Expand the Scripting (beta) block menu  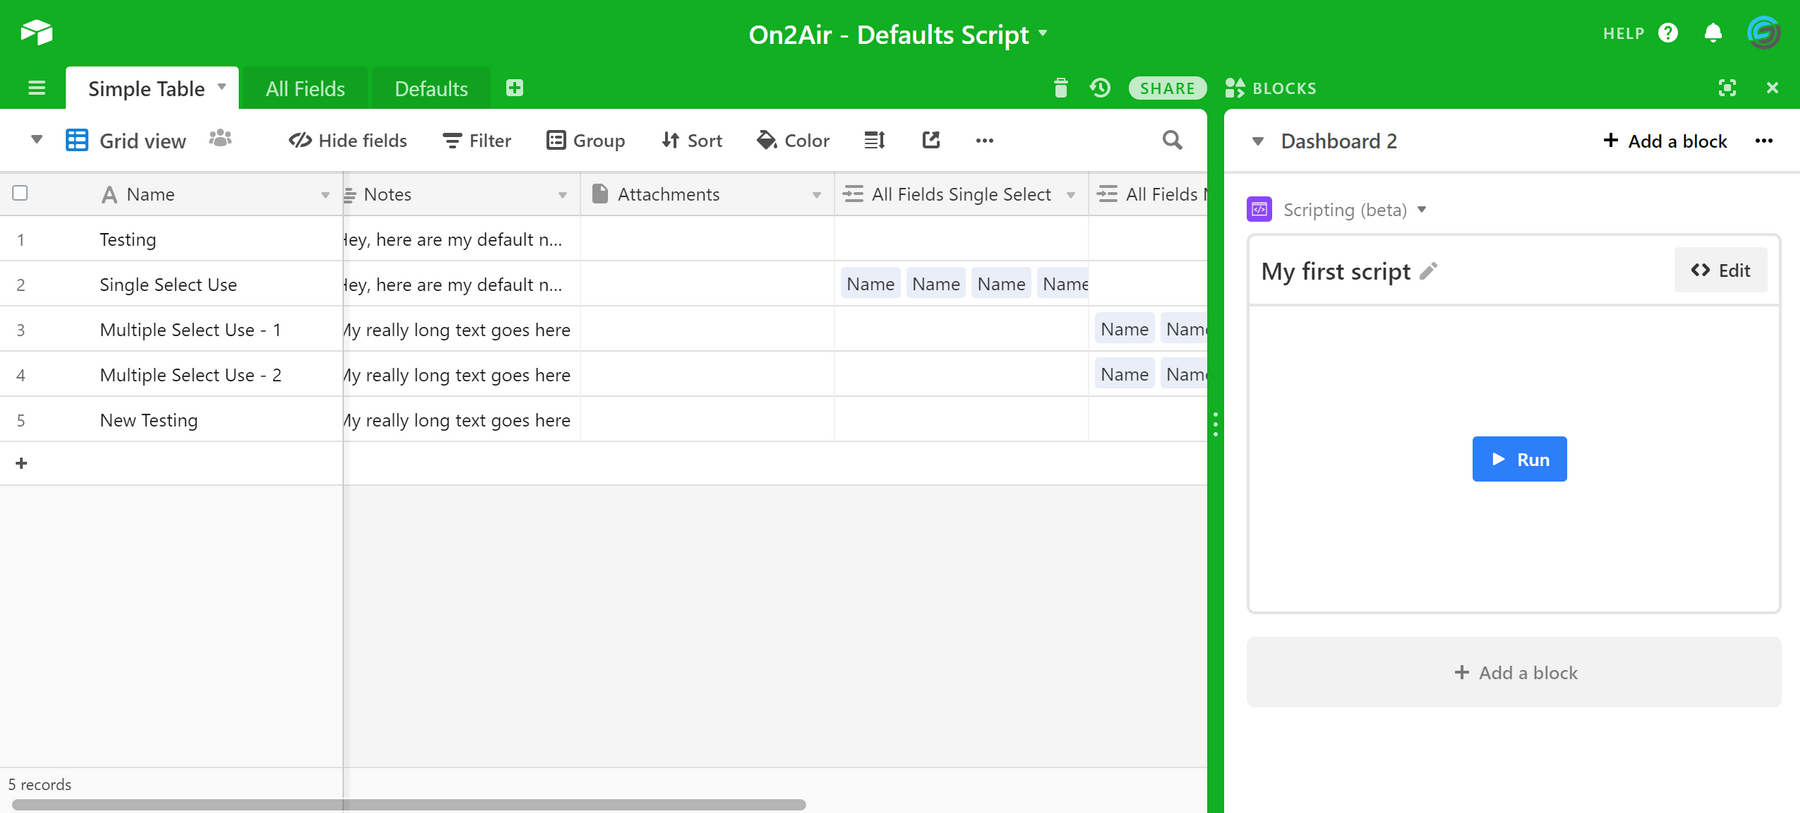click(1421, 210)
